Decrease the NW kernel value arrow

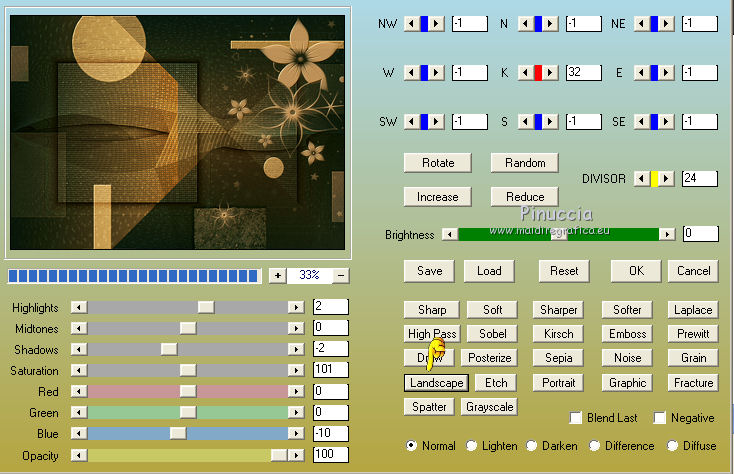411,23
